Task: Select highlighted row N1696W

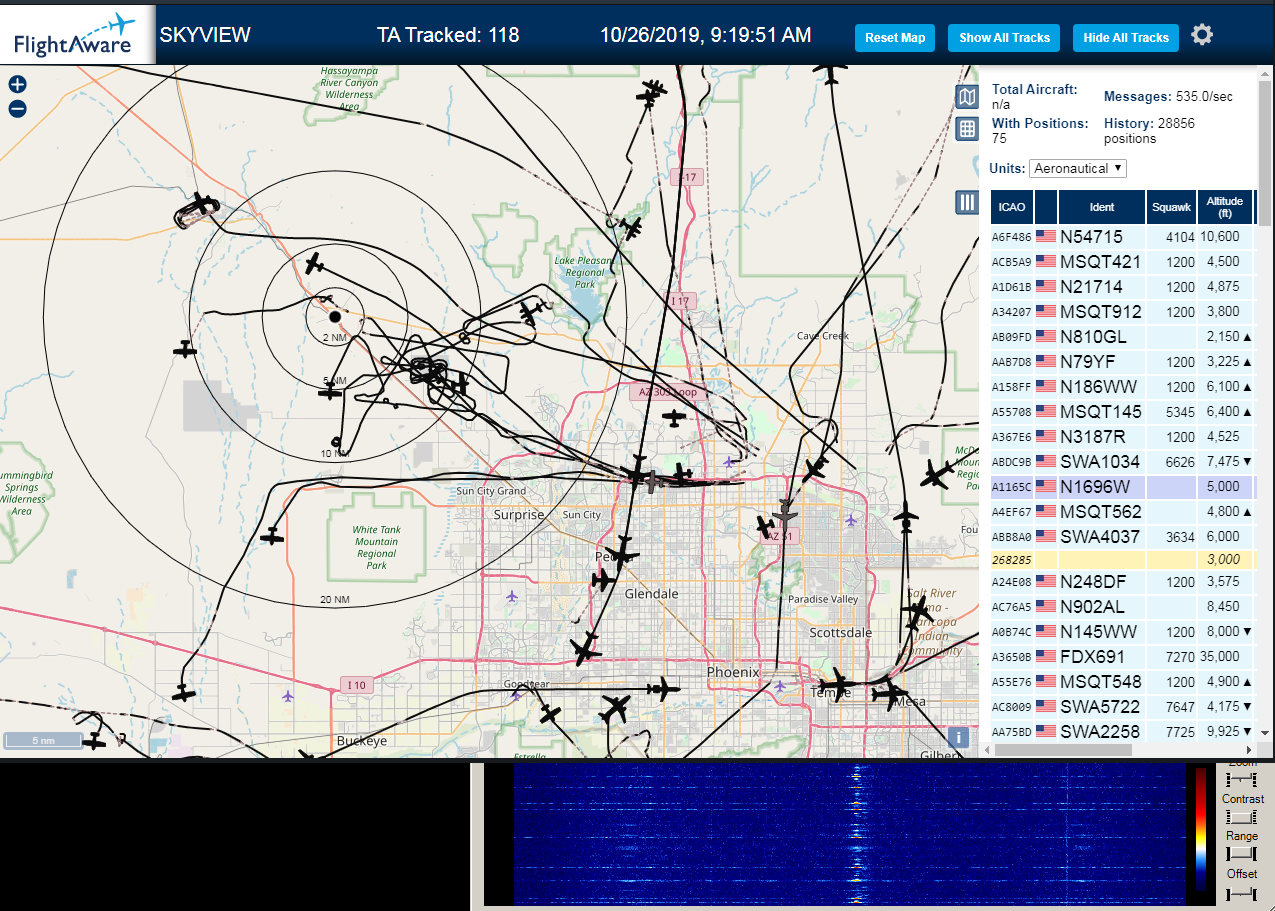Action: click(x=1123, y=487)
